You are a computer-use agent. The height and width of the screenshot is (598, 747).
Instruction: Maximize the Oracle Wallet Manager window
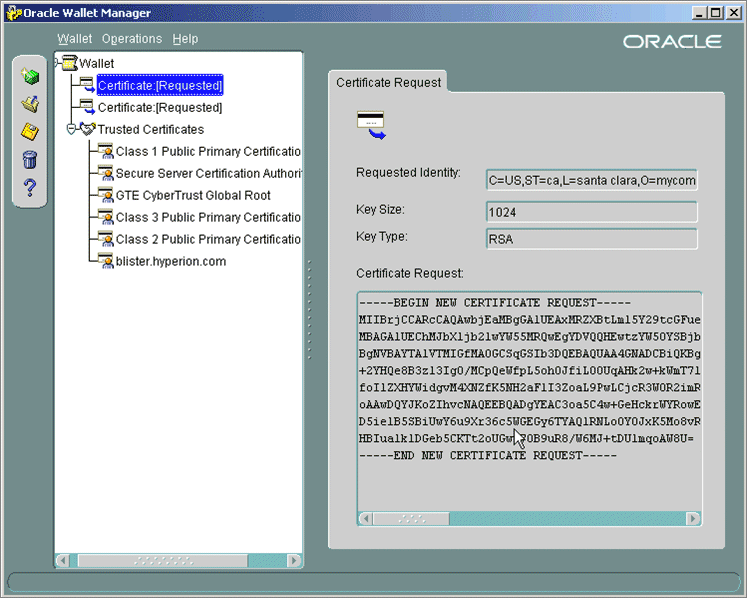(x=716, y=13)
